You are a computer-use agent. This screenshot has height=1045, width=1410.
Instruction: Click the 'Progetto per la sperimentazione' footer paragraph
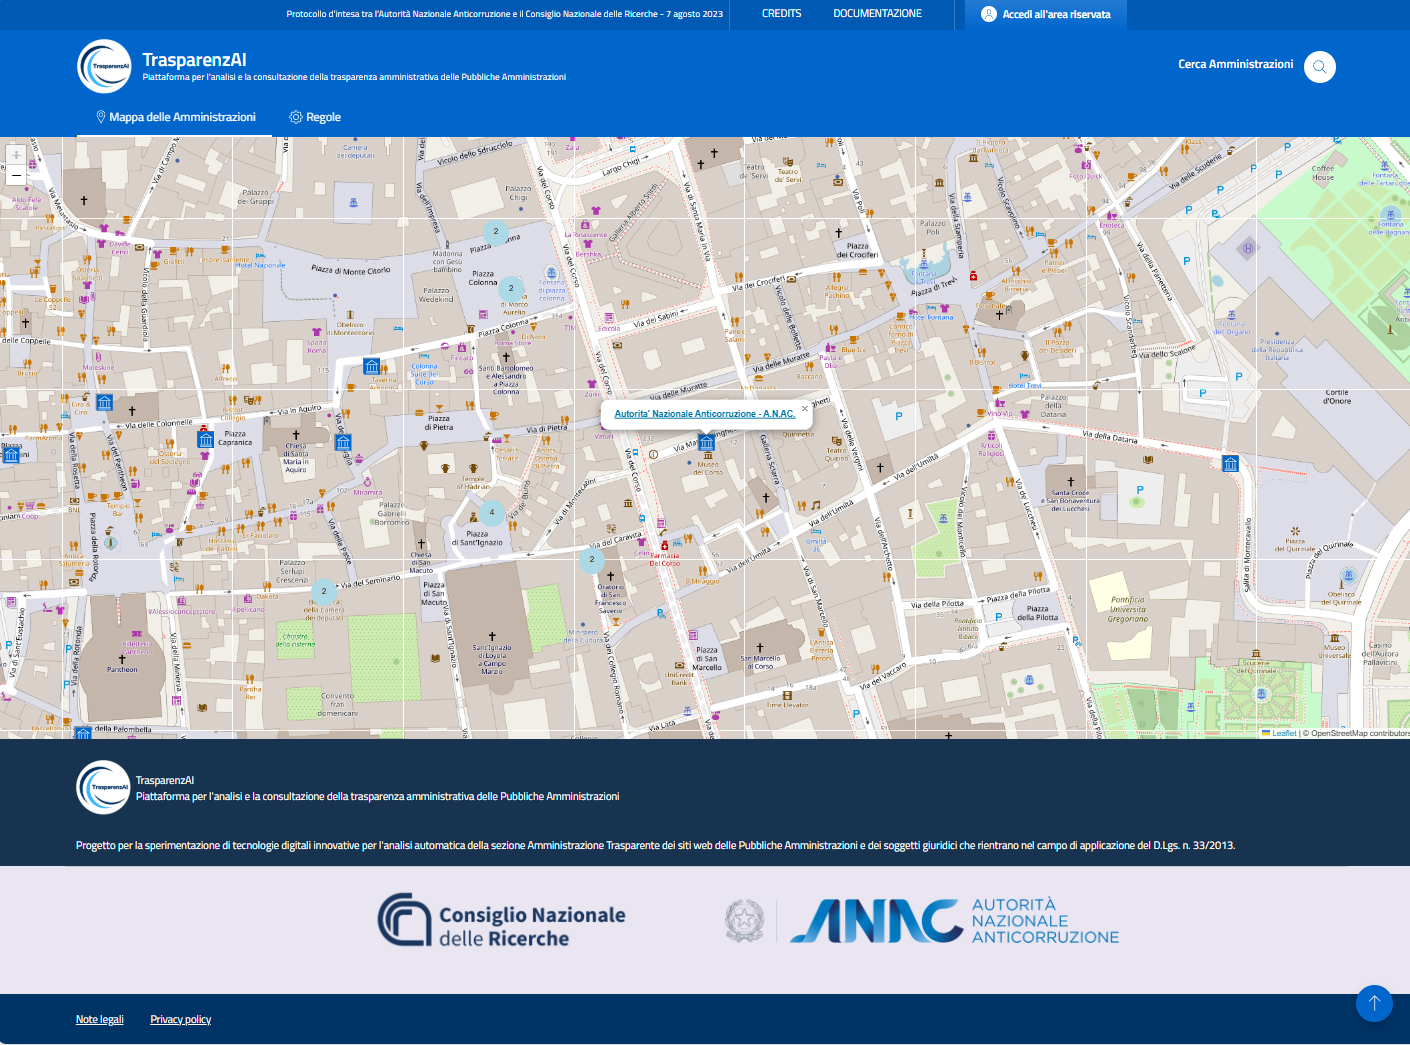point(656,846)
